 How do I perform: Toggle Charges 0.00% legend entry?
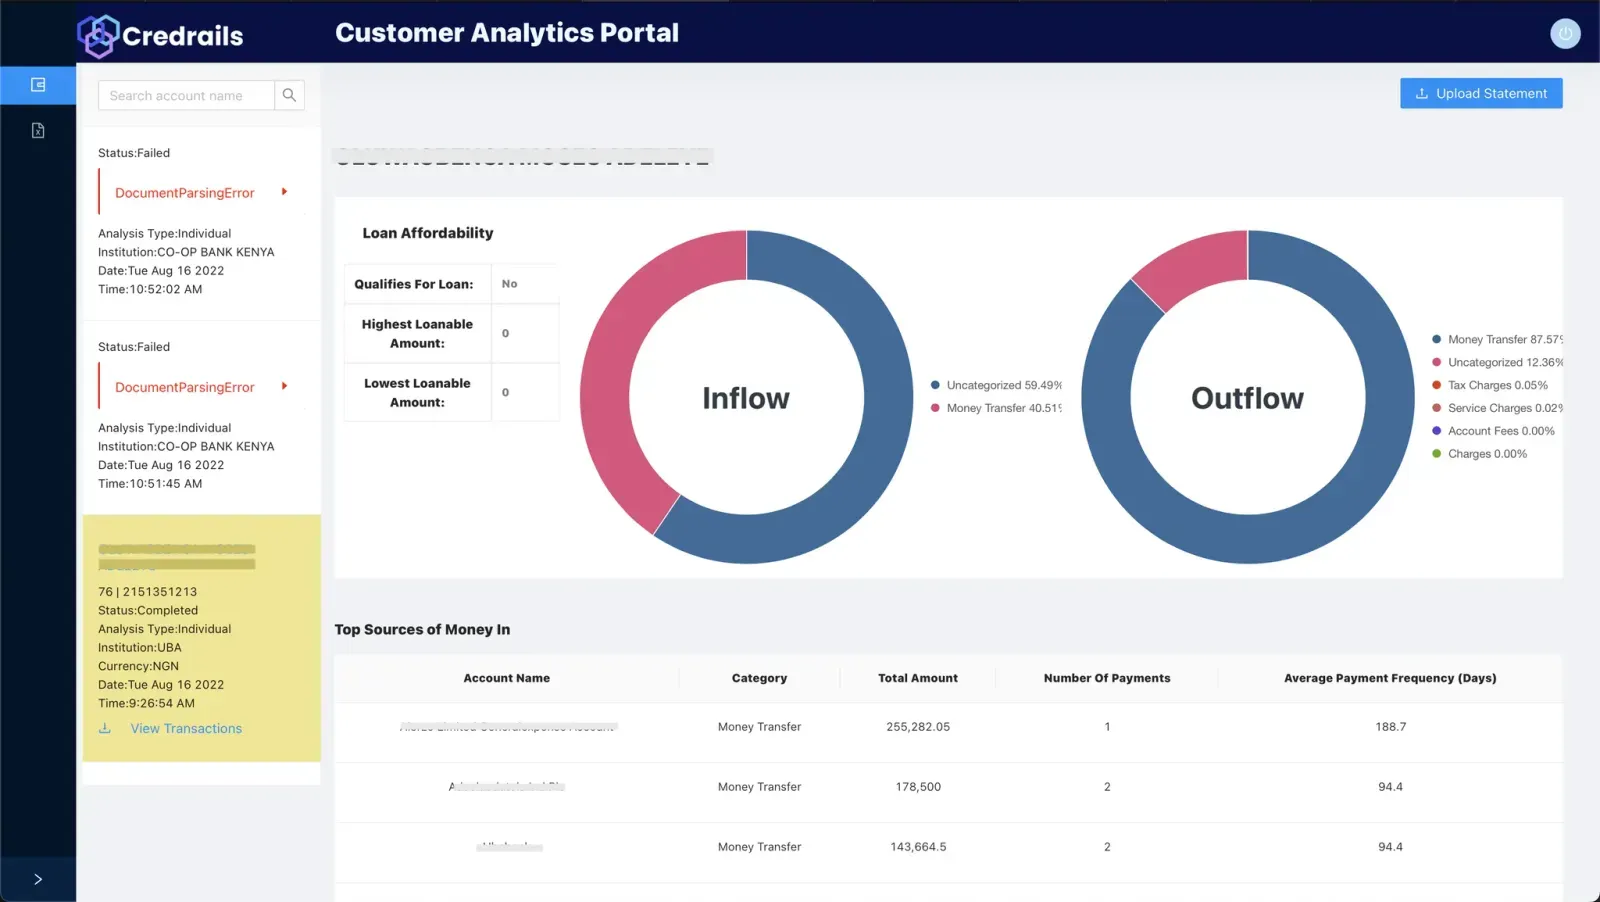1479,454
